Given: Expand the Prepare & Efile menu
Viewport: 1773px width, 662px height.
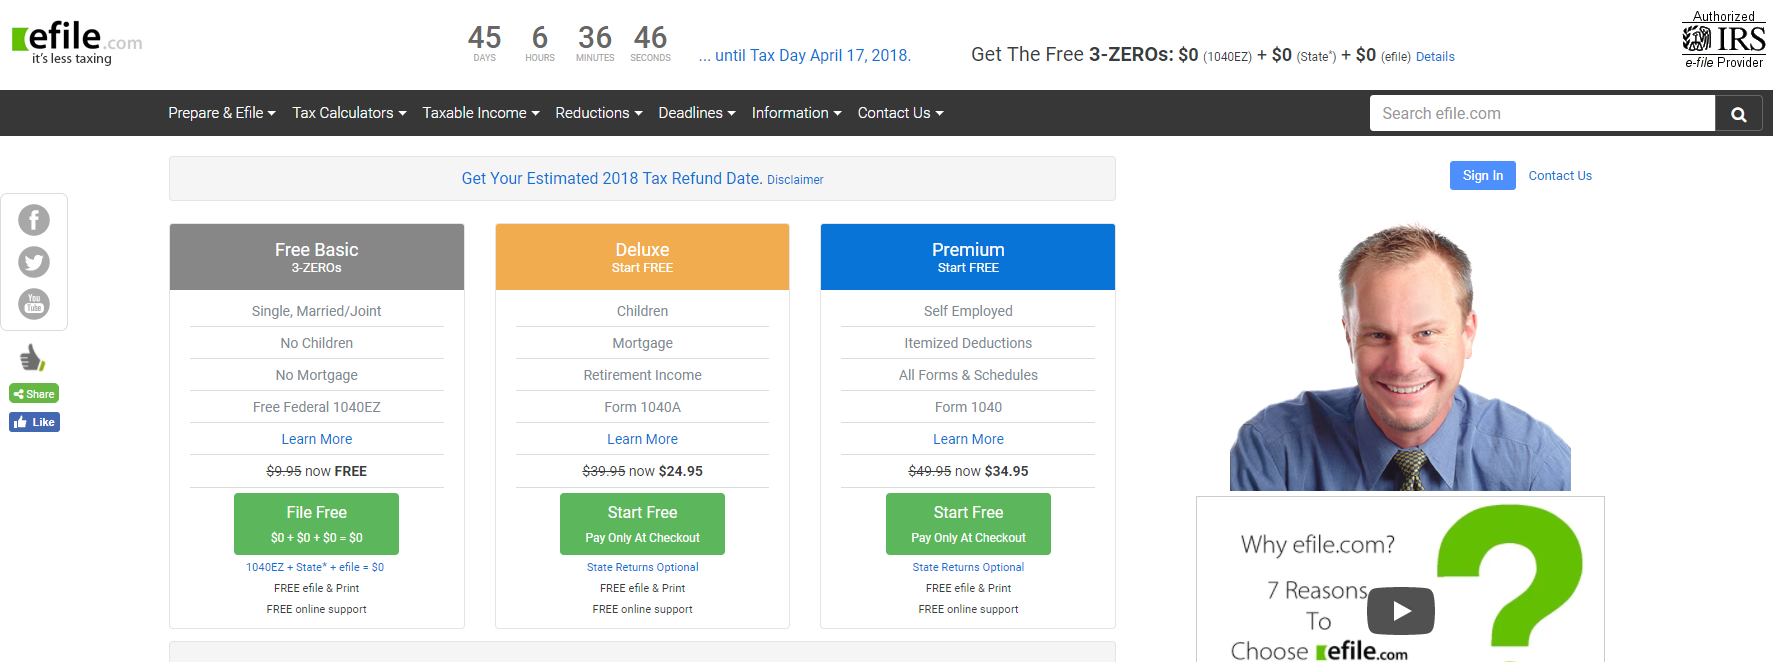Looking at the screenshot, I should [222, 113].
